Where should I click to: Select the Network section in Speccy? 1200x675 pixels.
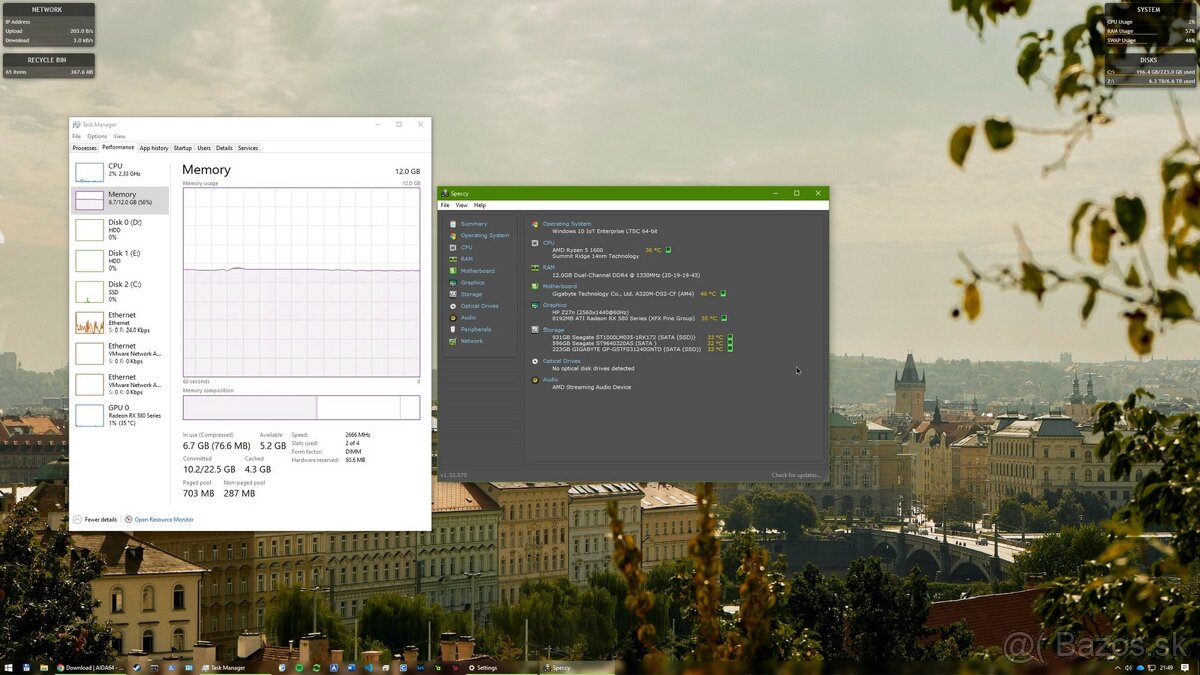click(x=474, y=340)
